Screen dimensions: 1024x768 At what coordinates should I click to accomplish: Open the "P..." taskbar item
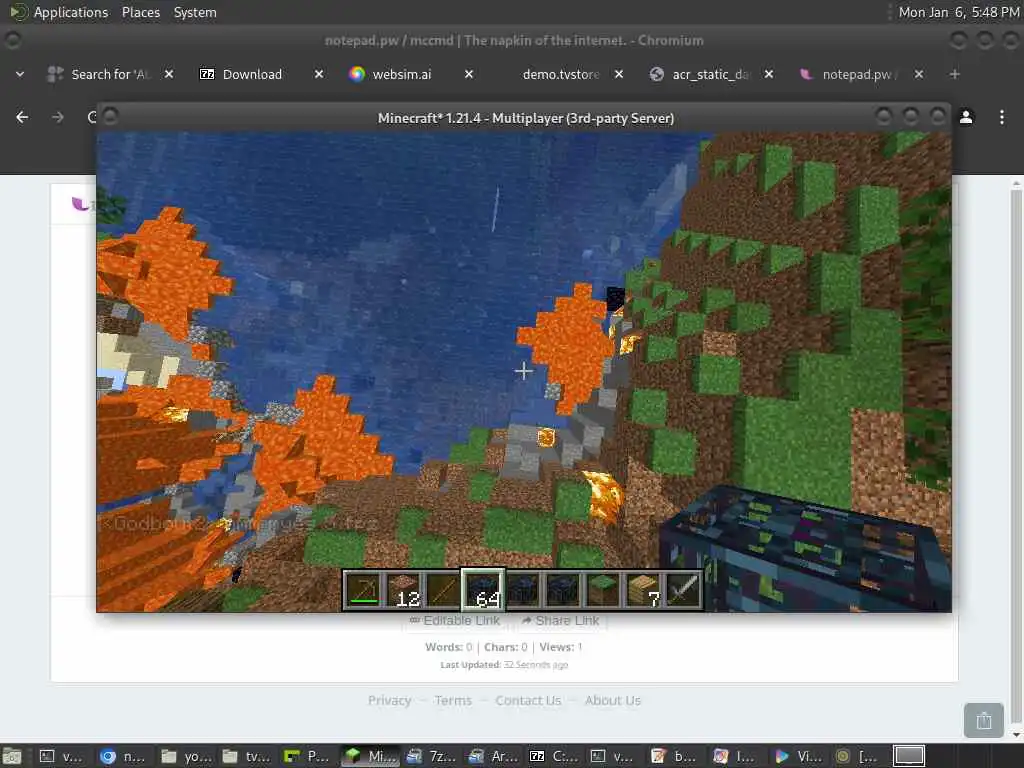click(x=307, y=756)
